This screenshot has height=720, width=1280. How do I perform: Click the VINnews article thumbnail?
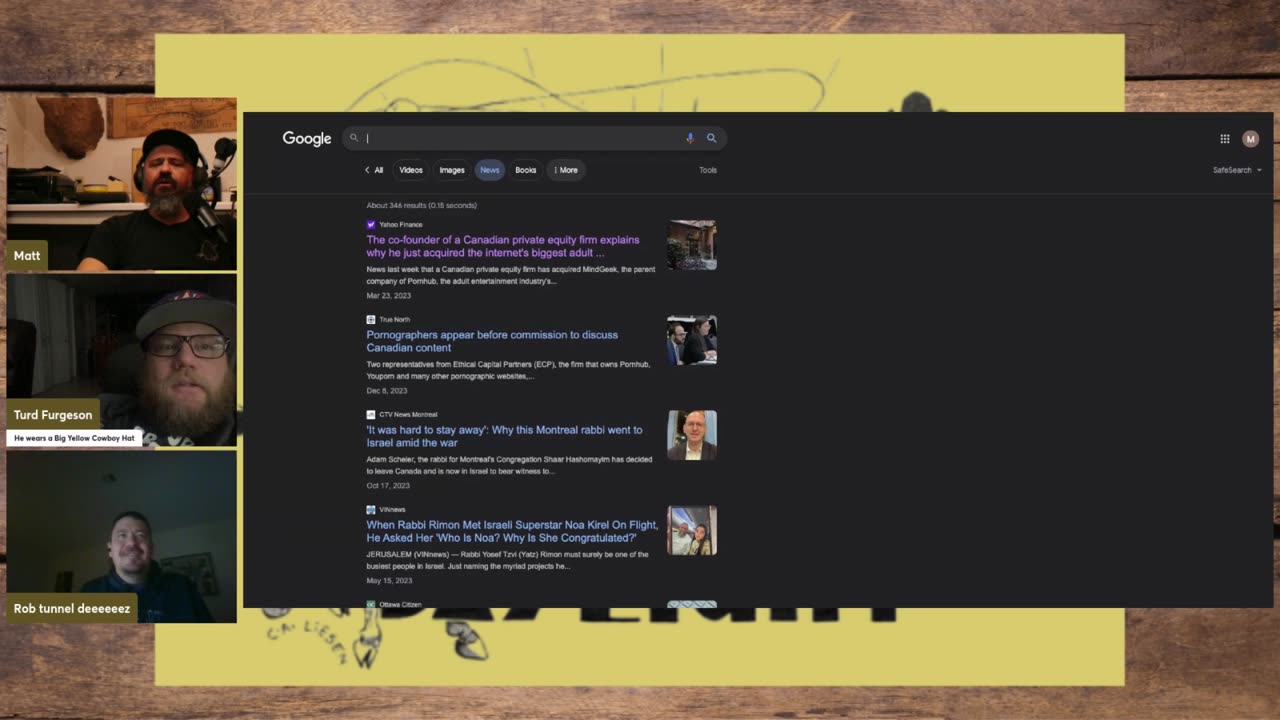pos(692,530)
